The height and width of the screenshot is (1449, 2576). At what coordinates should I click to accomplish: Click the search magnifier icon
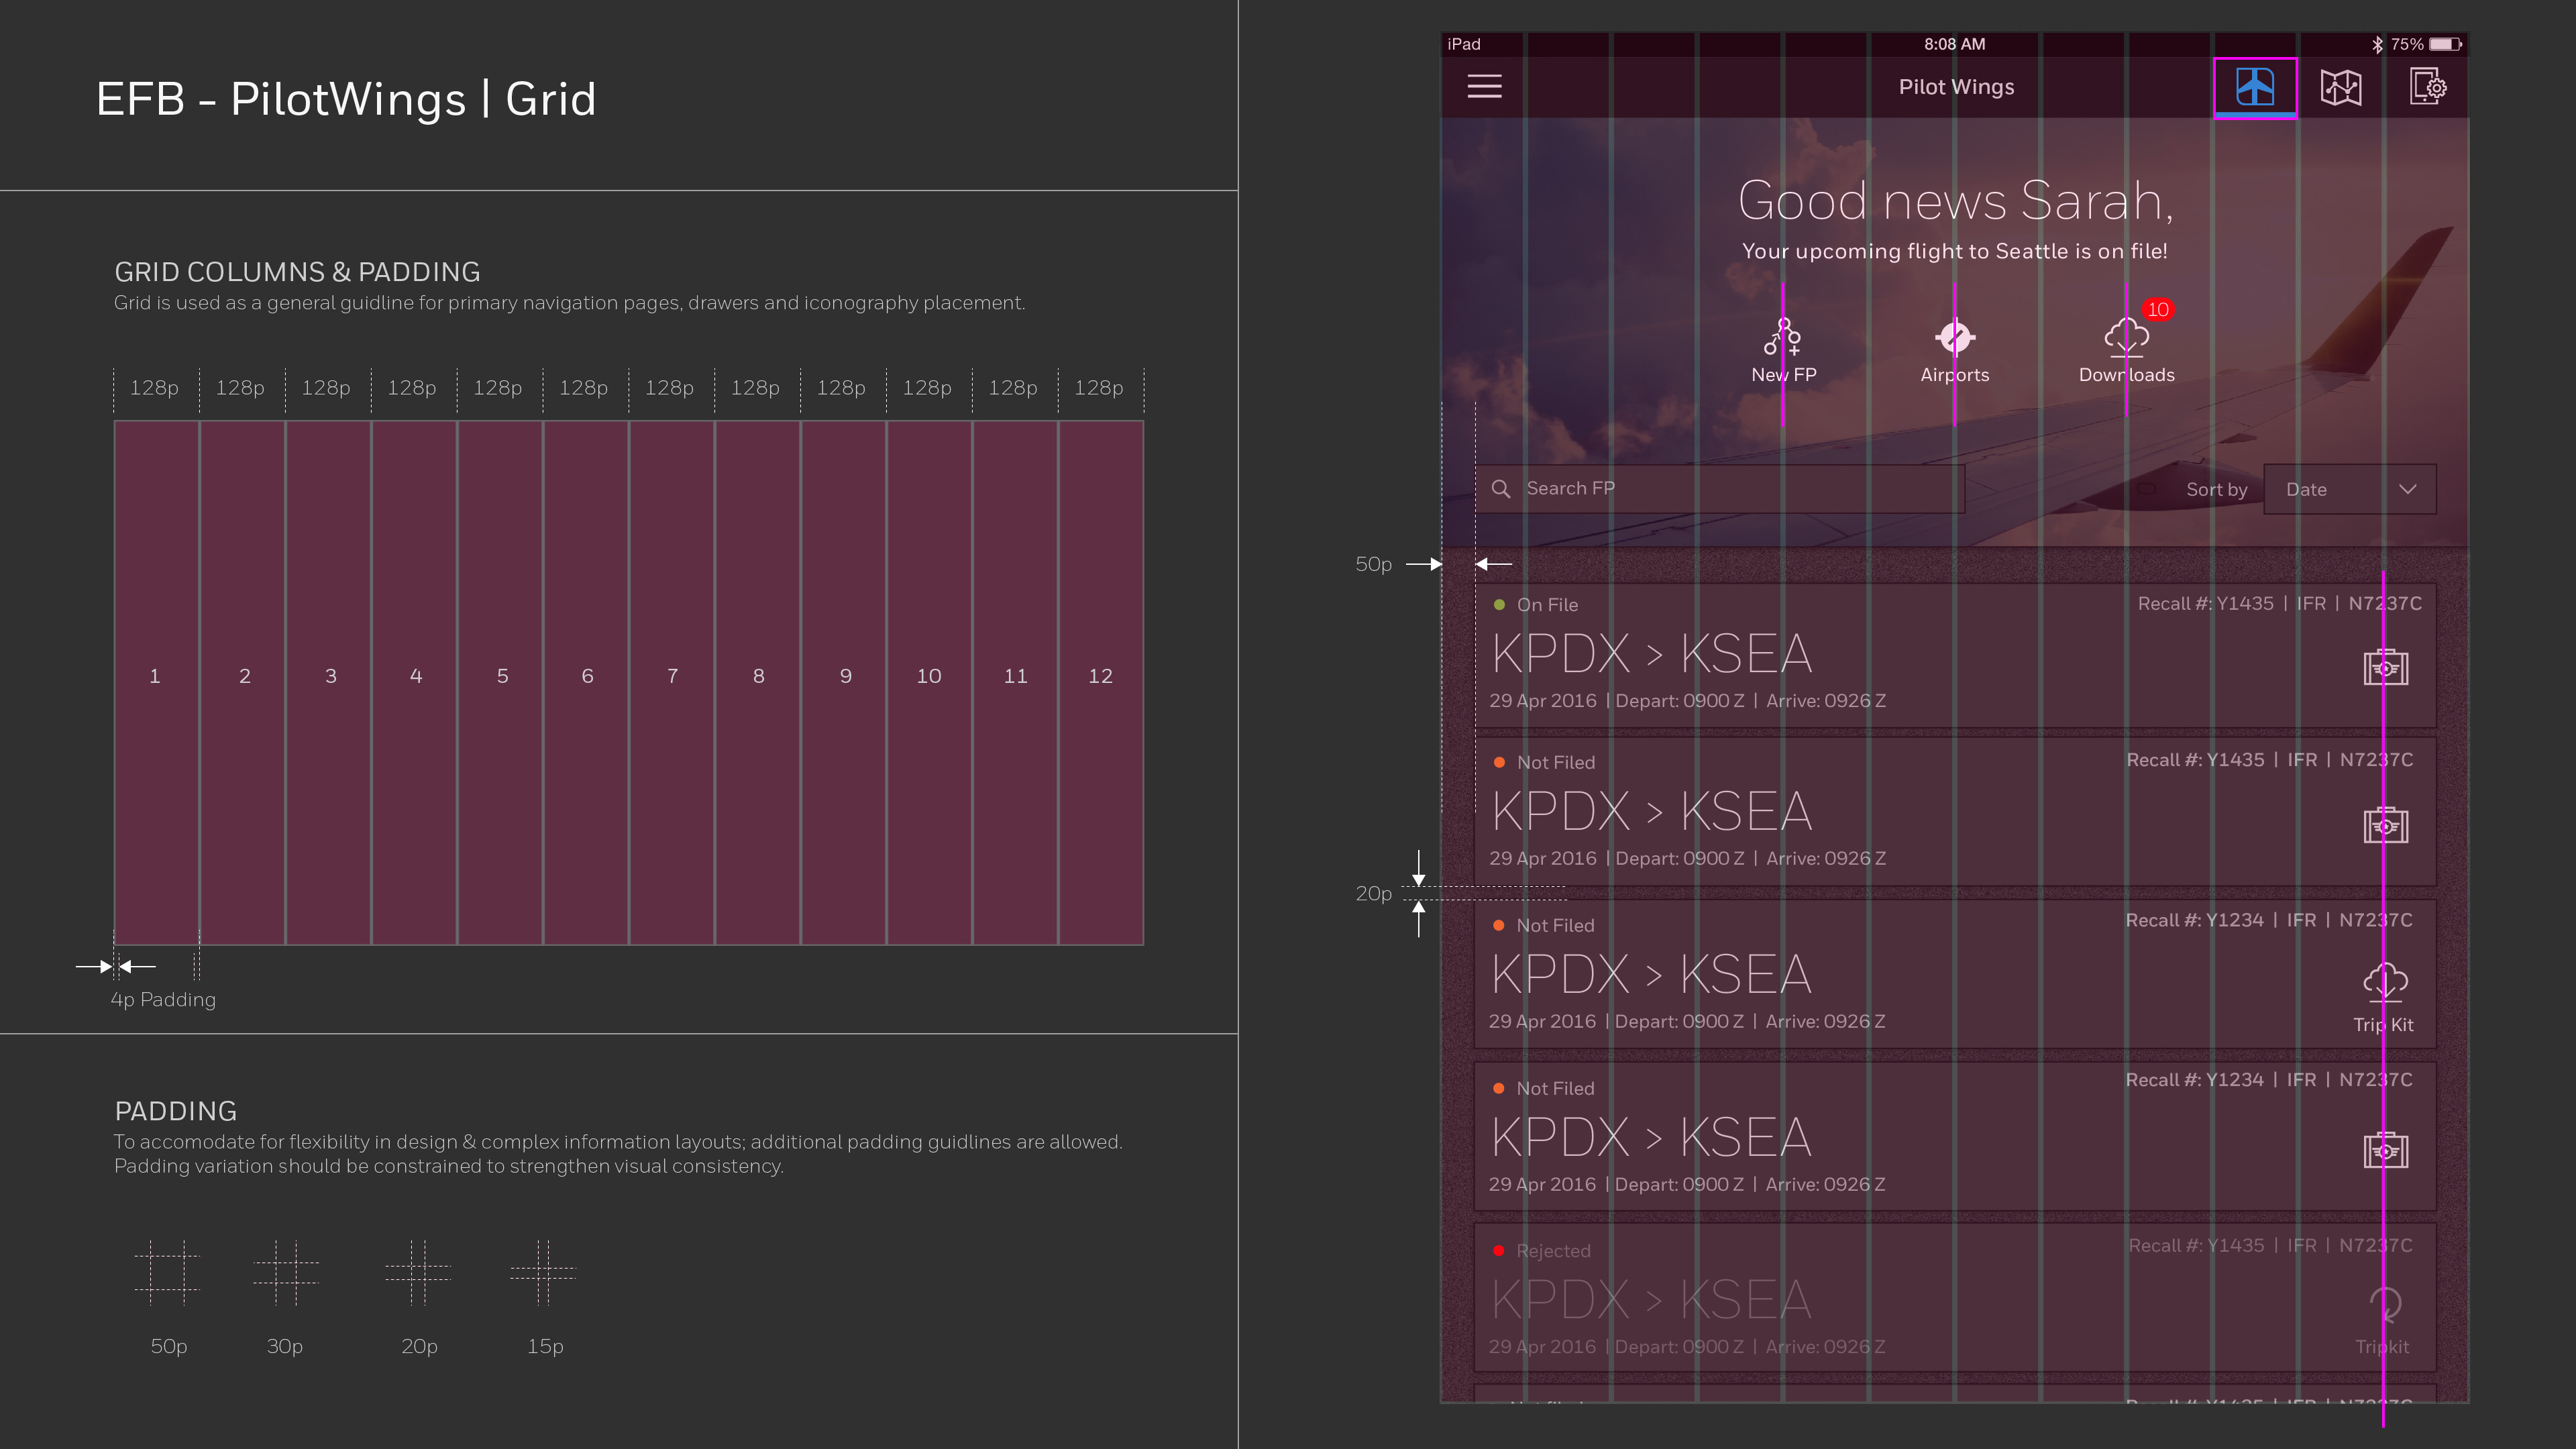click(1501, 489)
